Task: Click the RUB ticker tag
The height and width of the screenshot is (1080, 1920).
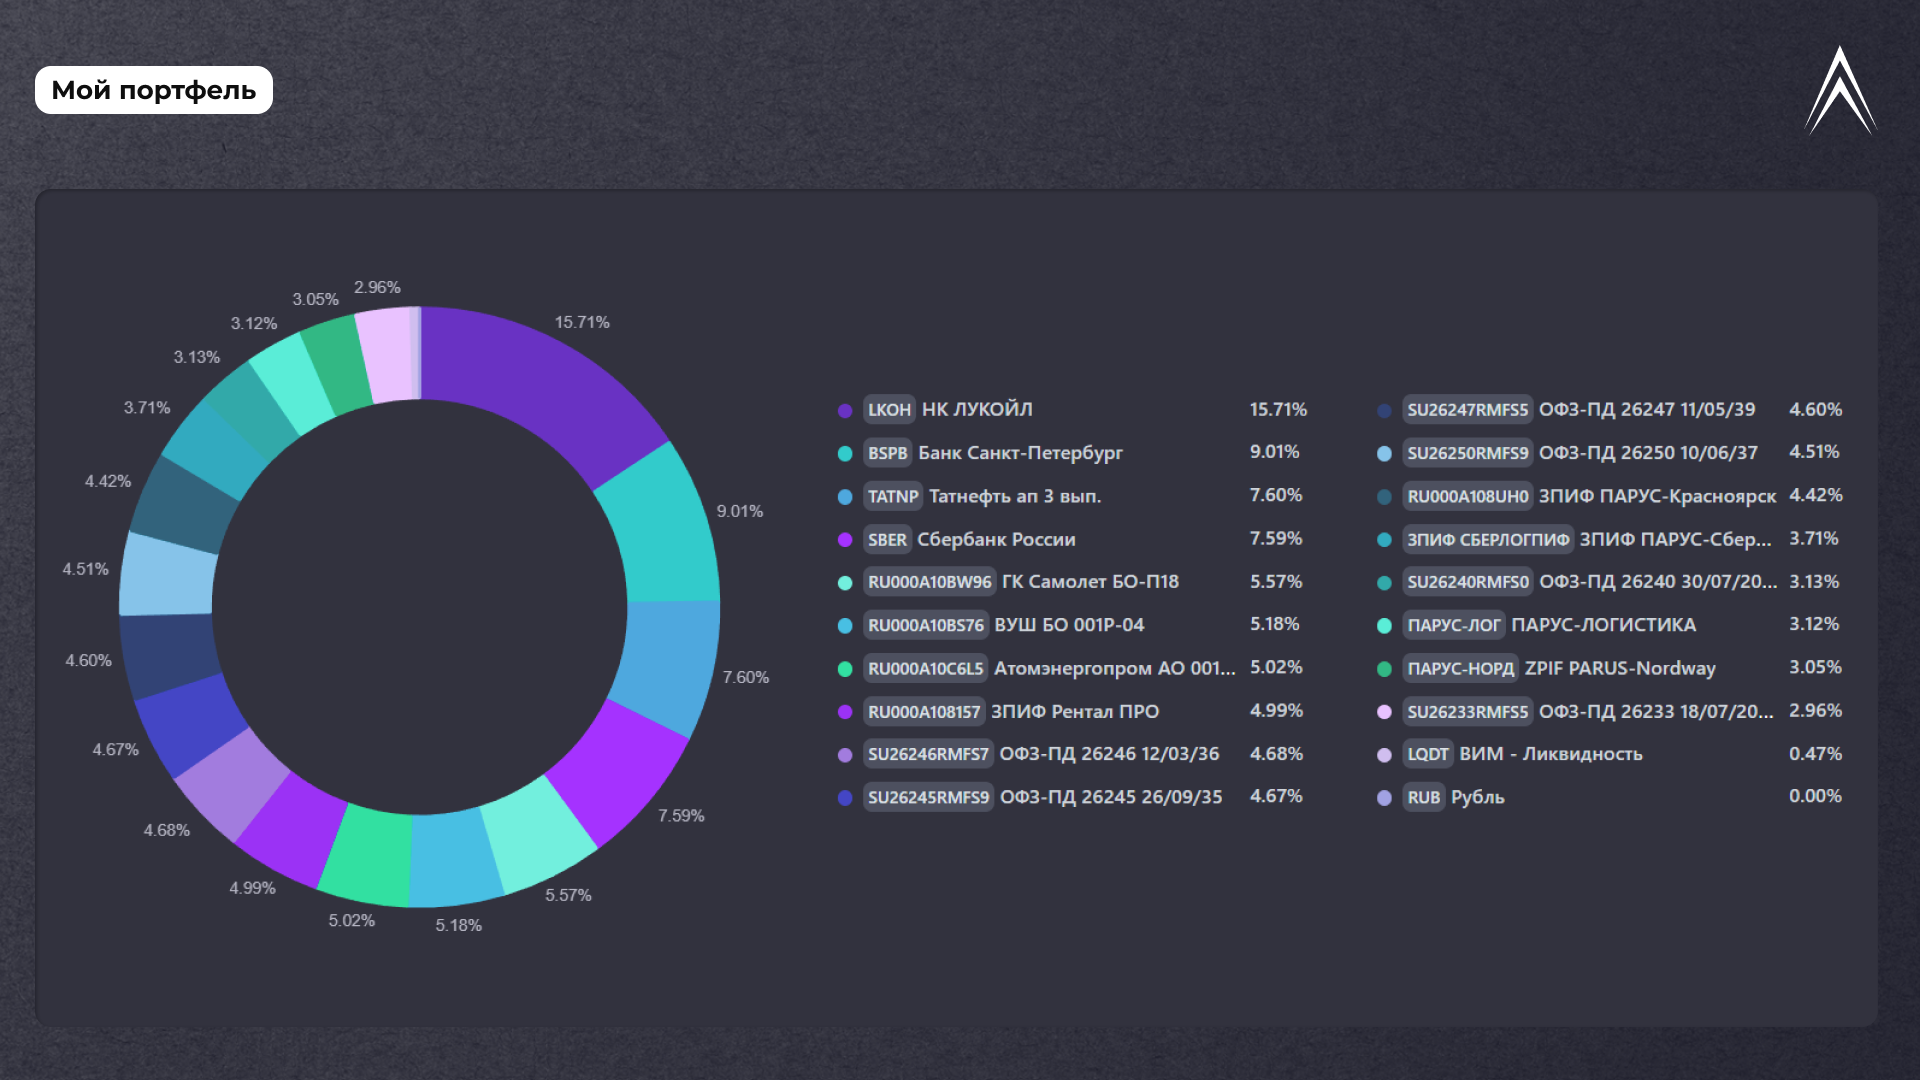Action: pos(1424,797)
